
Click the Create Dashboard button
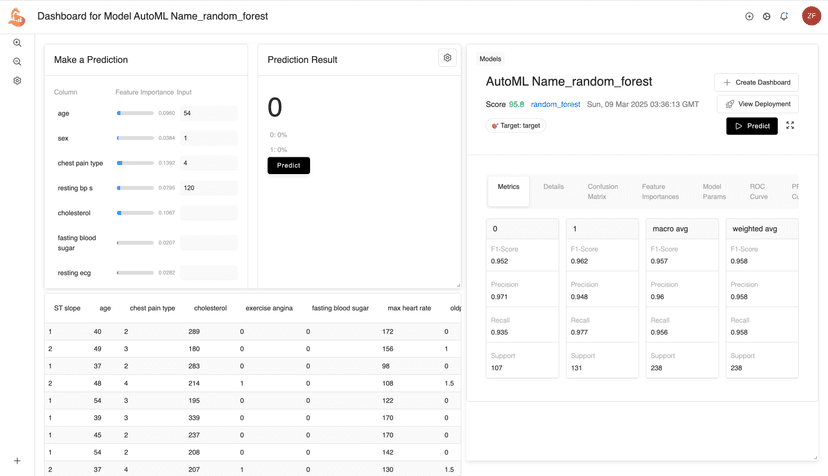(756, 82)
